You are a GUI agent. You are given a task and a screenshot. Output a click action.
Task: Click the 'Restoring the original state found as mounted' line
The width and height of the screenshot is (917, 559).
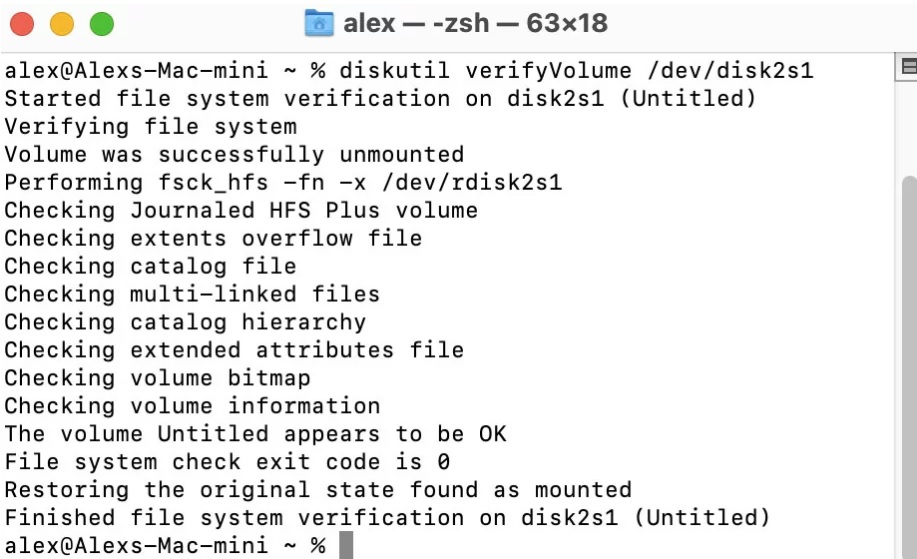coord(318,490)
